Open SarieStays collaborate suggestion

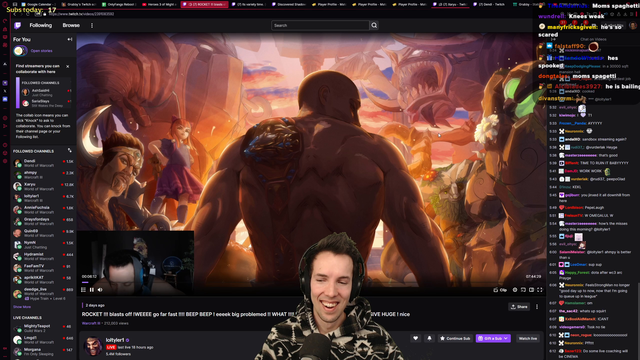tap(45, 103)
